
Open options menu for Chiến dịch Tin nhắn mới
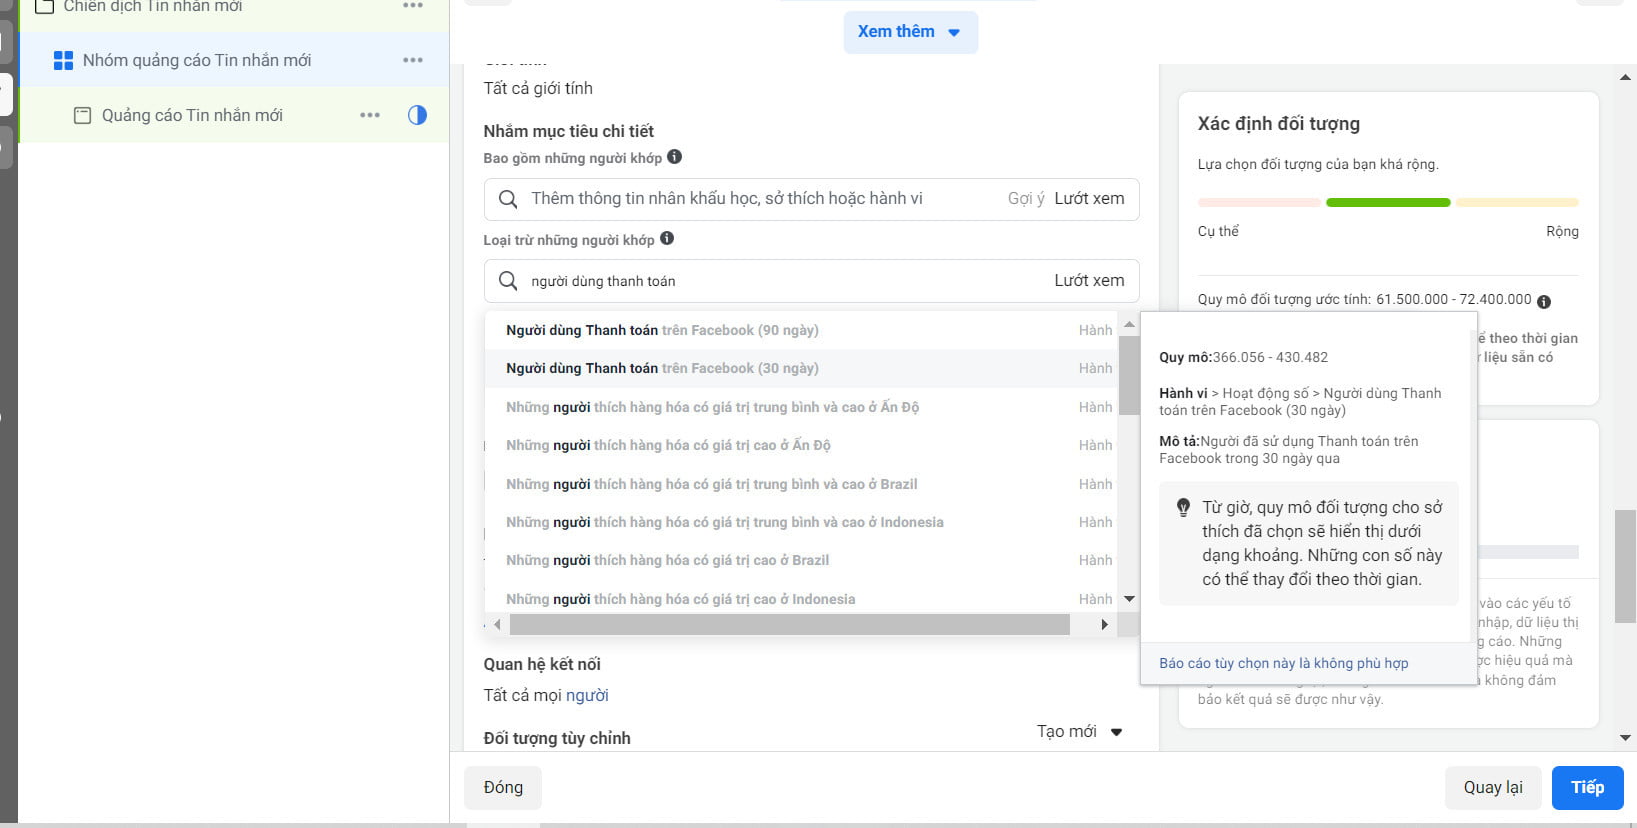[412, 6]
